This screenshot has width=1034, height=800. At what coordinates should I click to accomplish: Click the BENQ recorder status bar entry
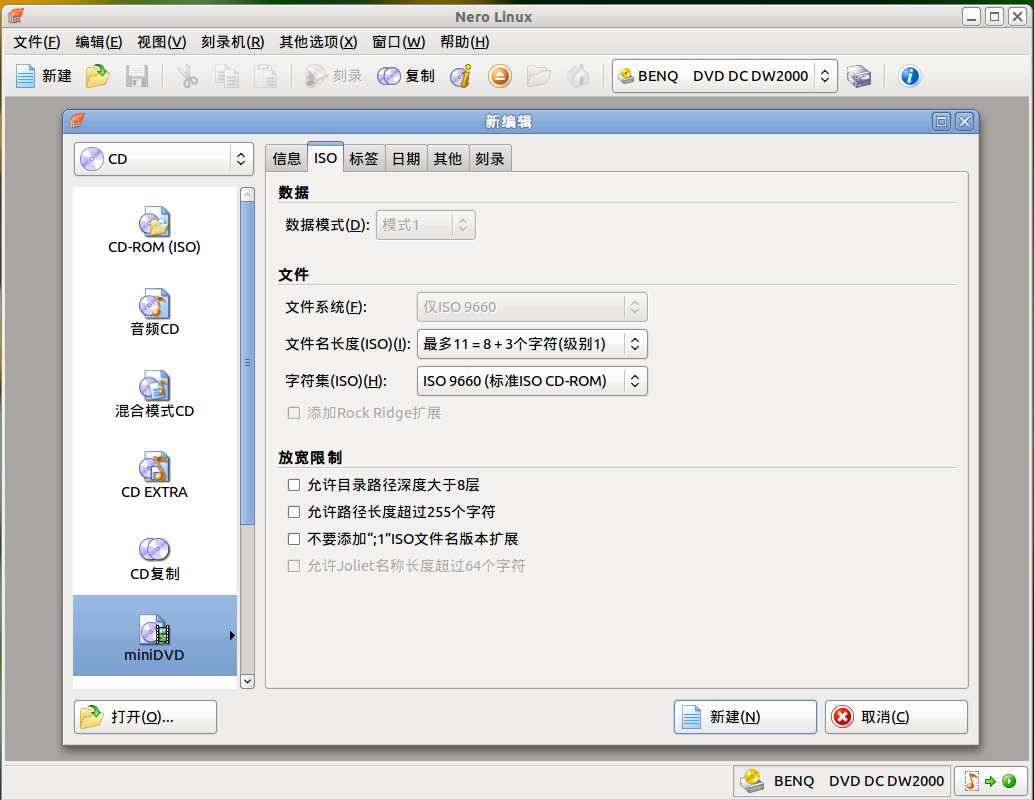841,782
